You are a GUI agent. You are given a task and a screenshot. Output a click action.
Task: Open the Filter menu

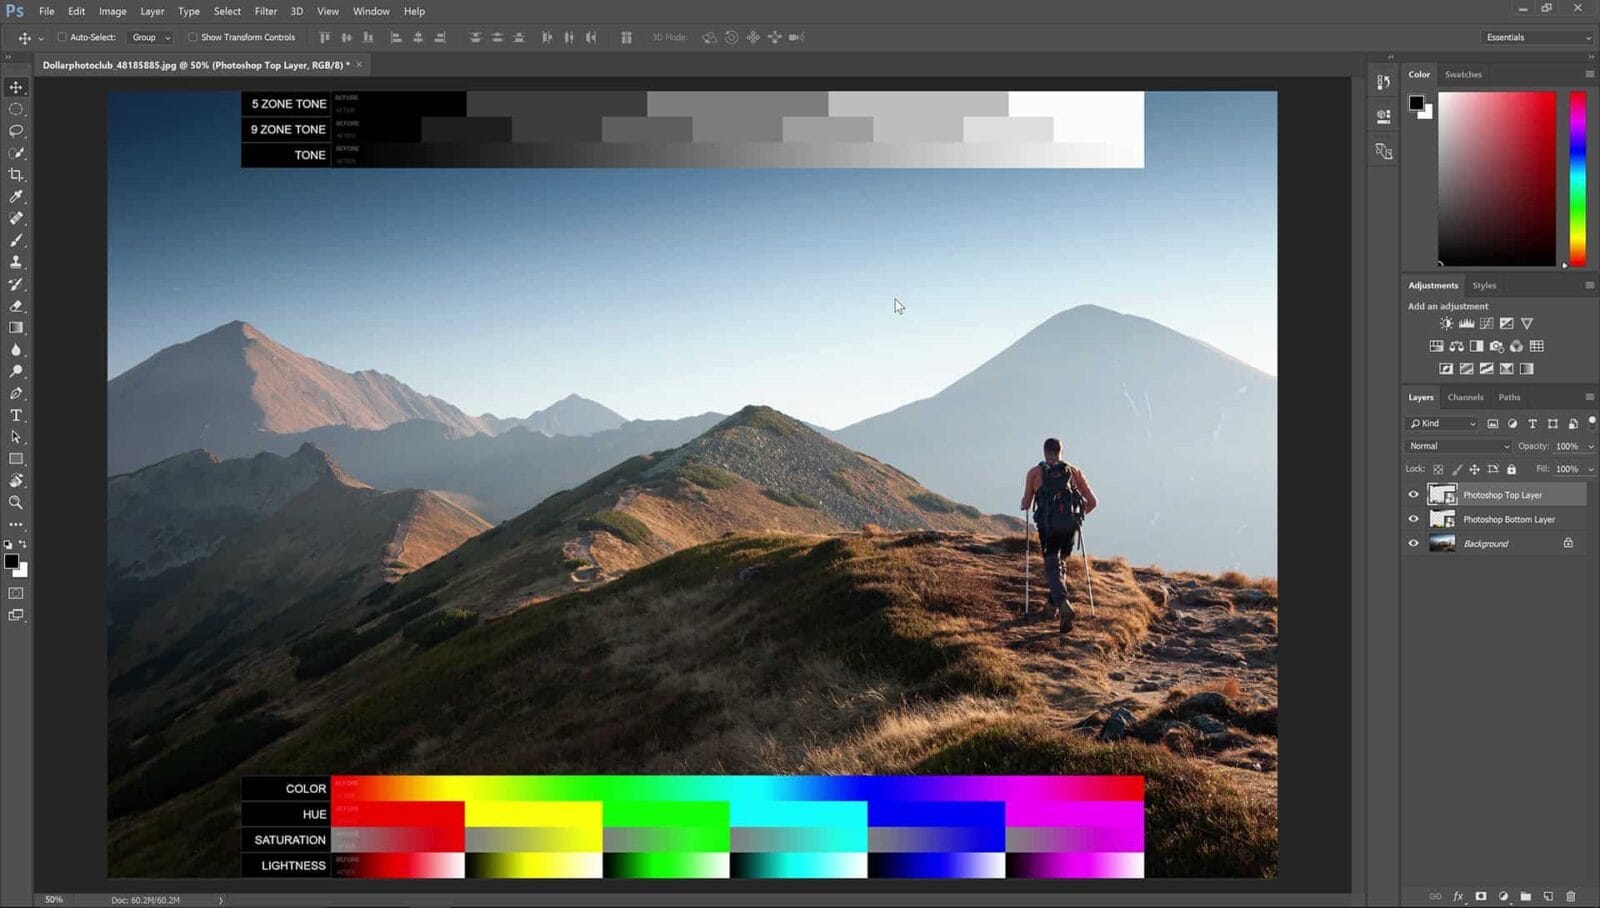point(265,11)
